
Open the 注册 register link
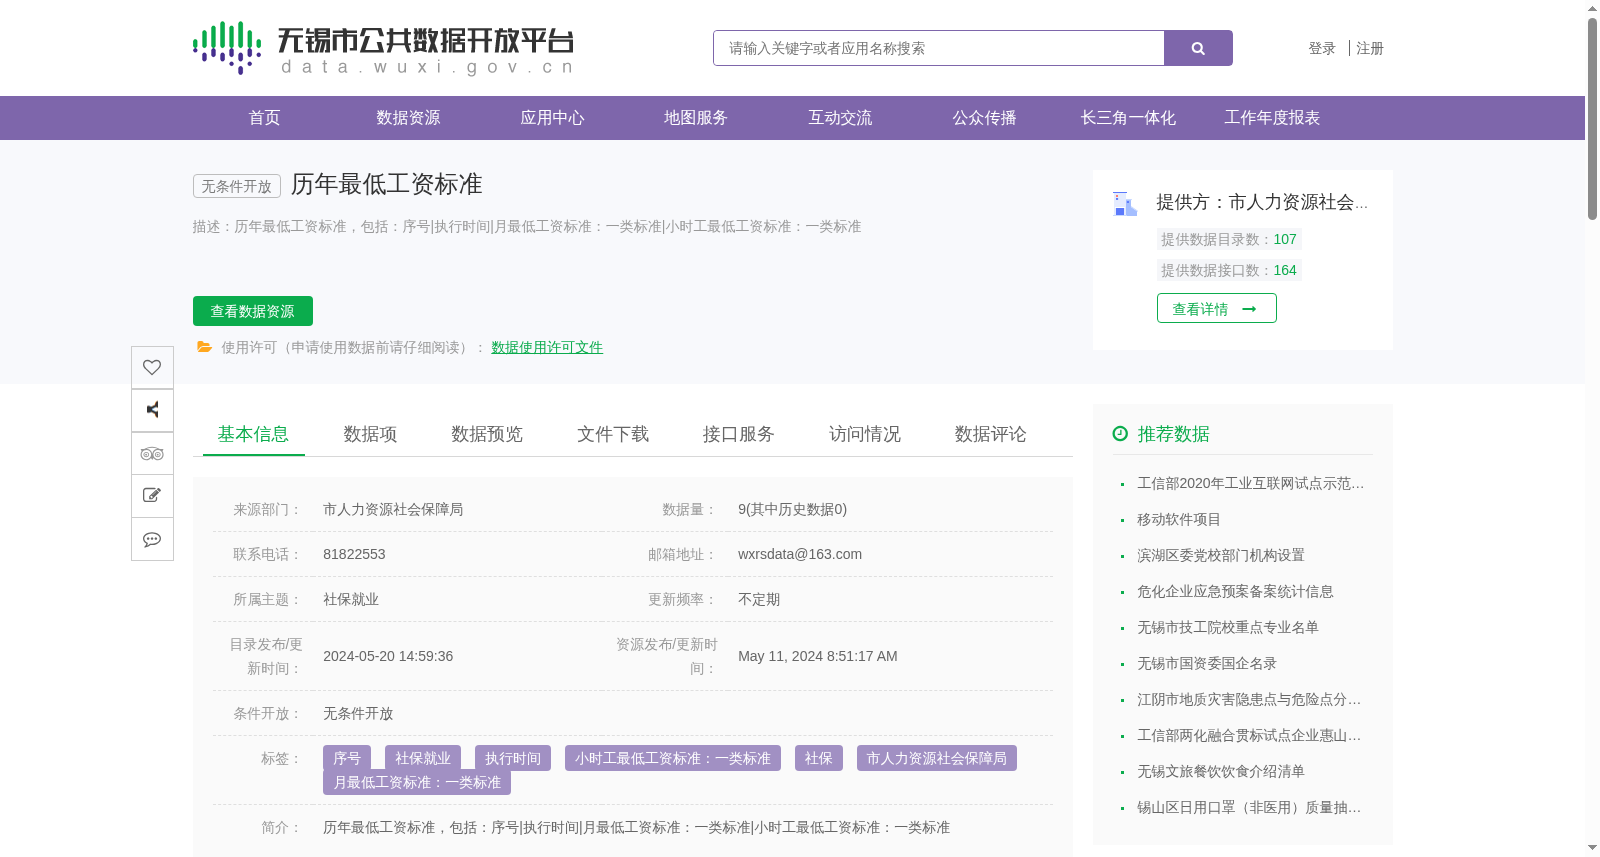click(x=1370, y=48)
